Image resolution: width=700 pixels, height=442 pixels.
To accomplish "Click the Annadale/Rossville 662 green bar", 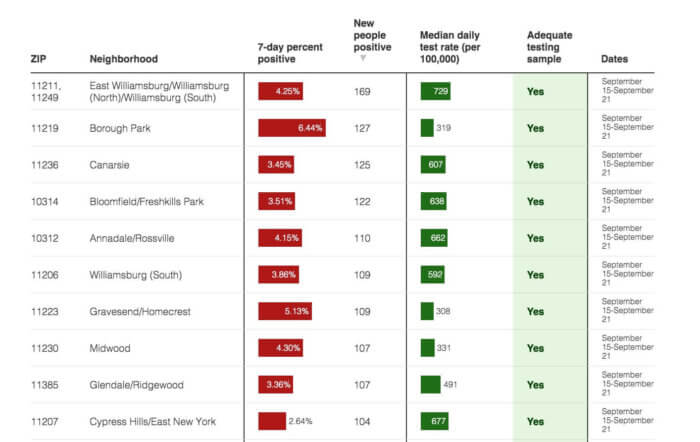I will coord(434,238).
